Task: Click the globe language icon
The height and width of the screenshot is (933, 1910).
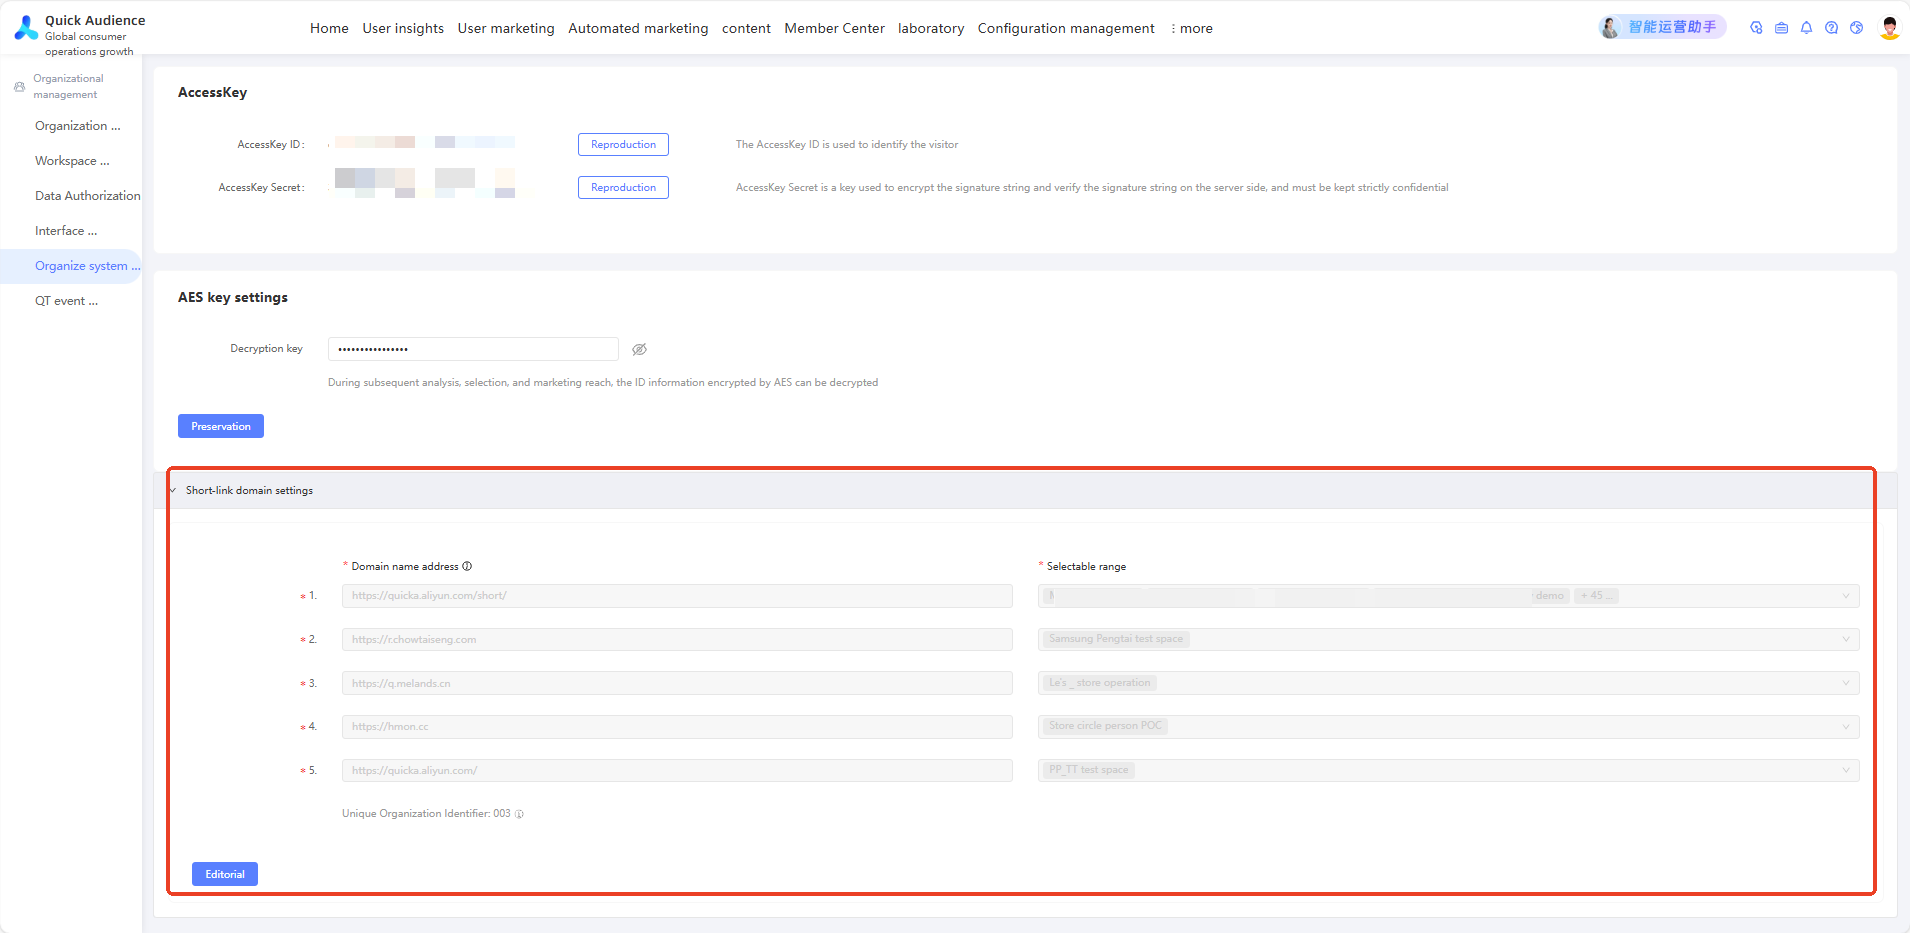Action: point(1856,28)
